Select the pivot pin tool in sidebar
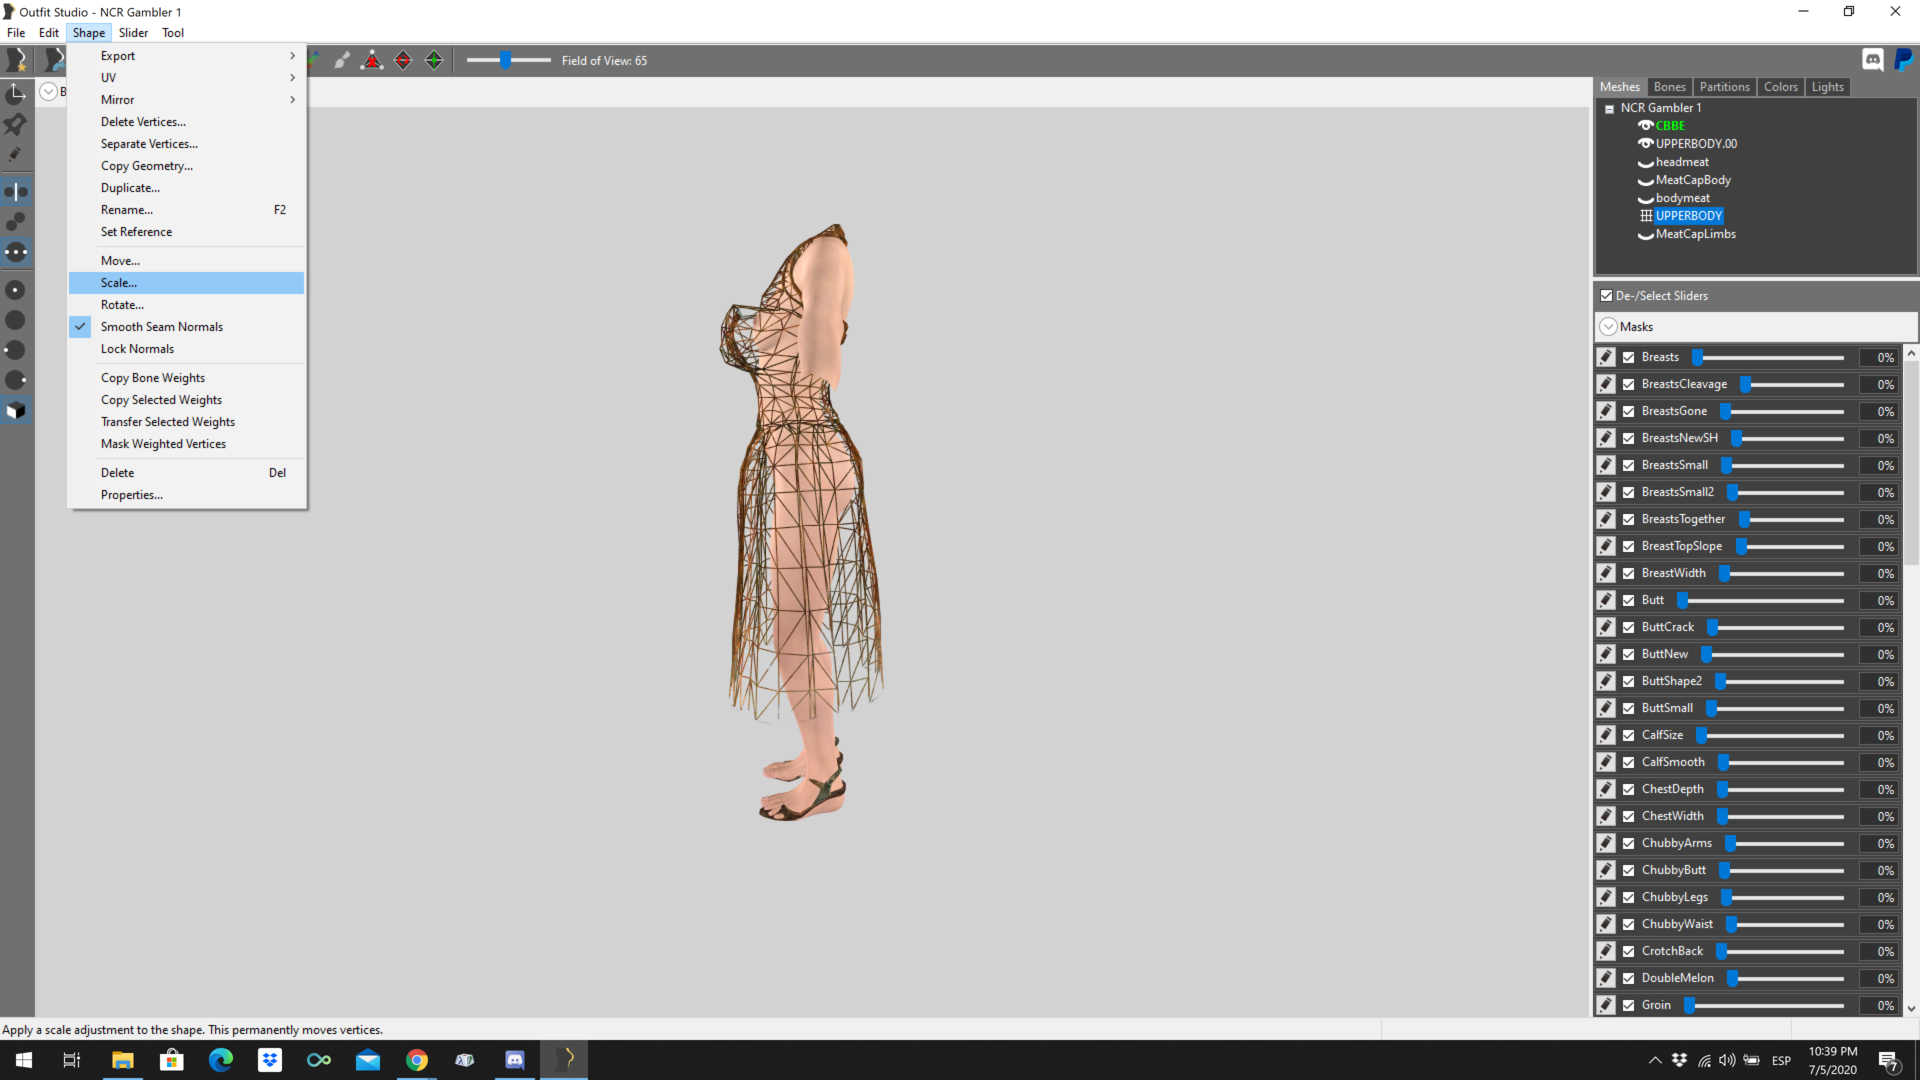 tap(16, 124)
